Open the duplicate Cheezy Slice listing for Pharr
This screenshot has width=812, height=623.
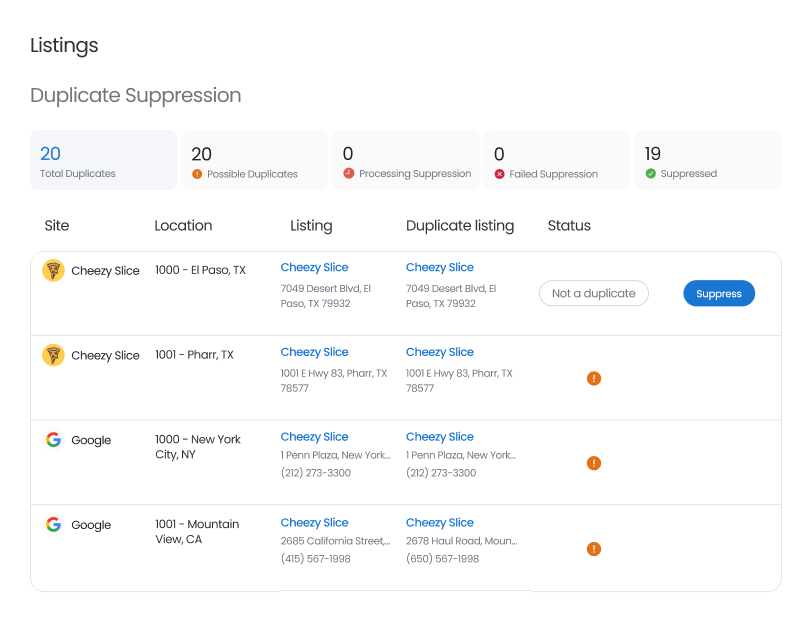pyautogui.click(x=440, y=352)
